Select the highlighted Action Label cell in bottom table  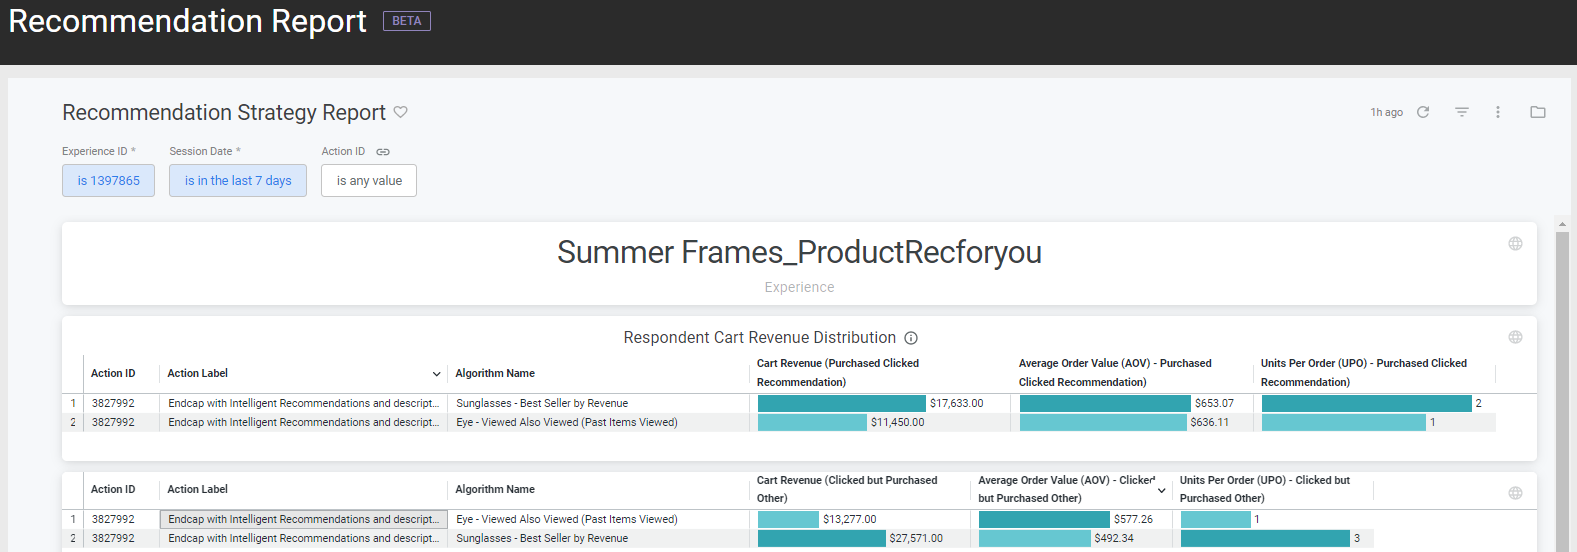click(x=304, y=519)
